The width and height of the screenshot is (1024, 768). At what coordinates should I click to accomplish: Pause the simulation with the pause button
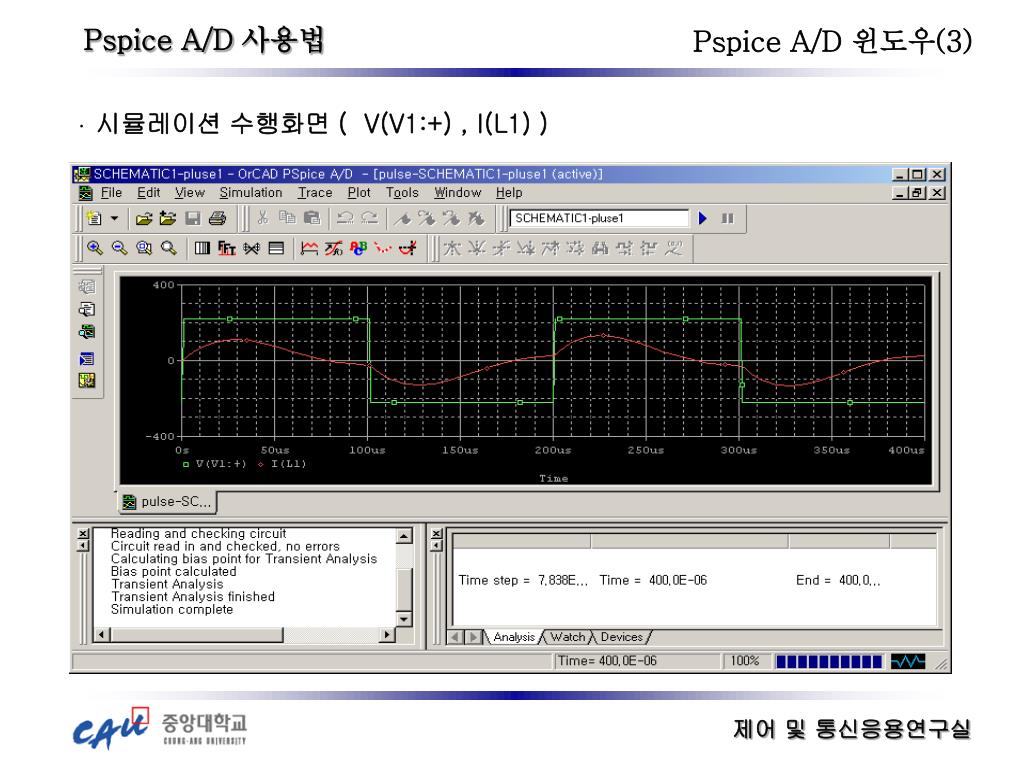point(728,218)
